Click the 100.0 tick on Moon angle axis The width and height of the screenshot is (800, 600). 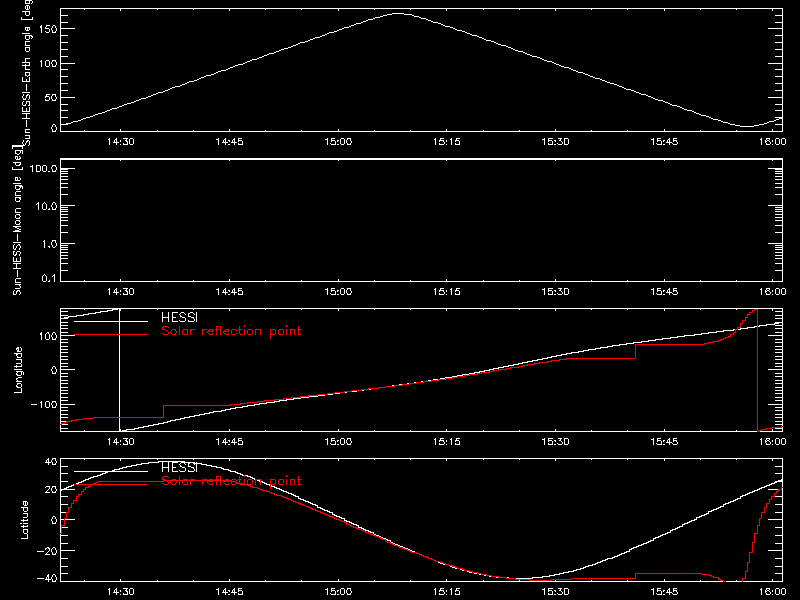[x=43, y=168]
